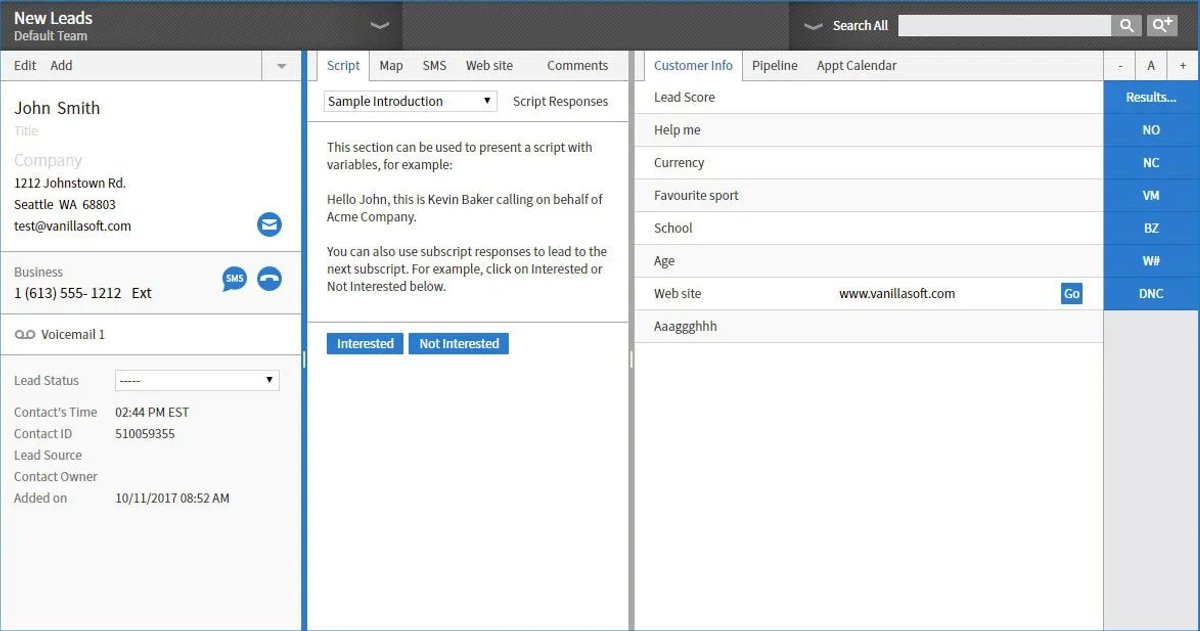Viewport: 1200px width, 631px height.
Task: Click the Interested response button
Action: [x=365, y=344]
